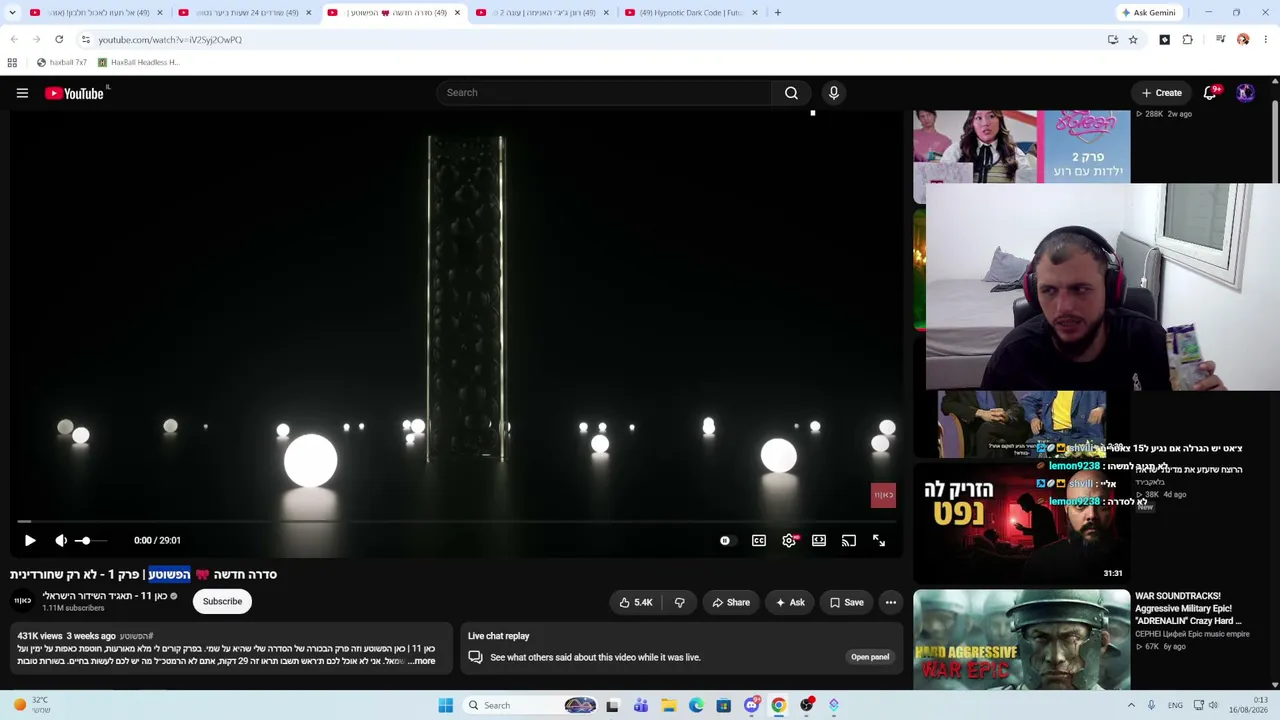
Task: Save the video to a playlist
Action: coord(846,602)
